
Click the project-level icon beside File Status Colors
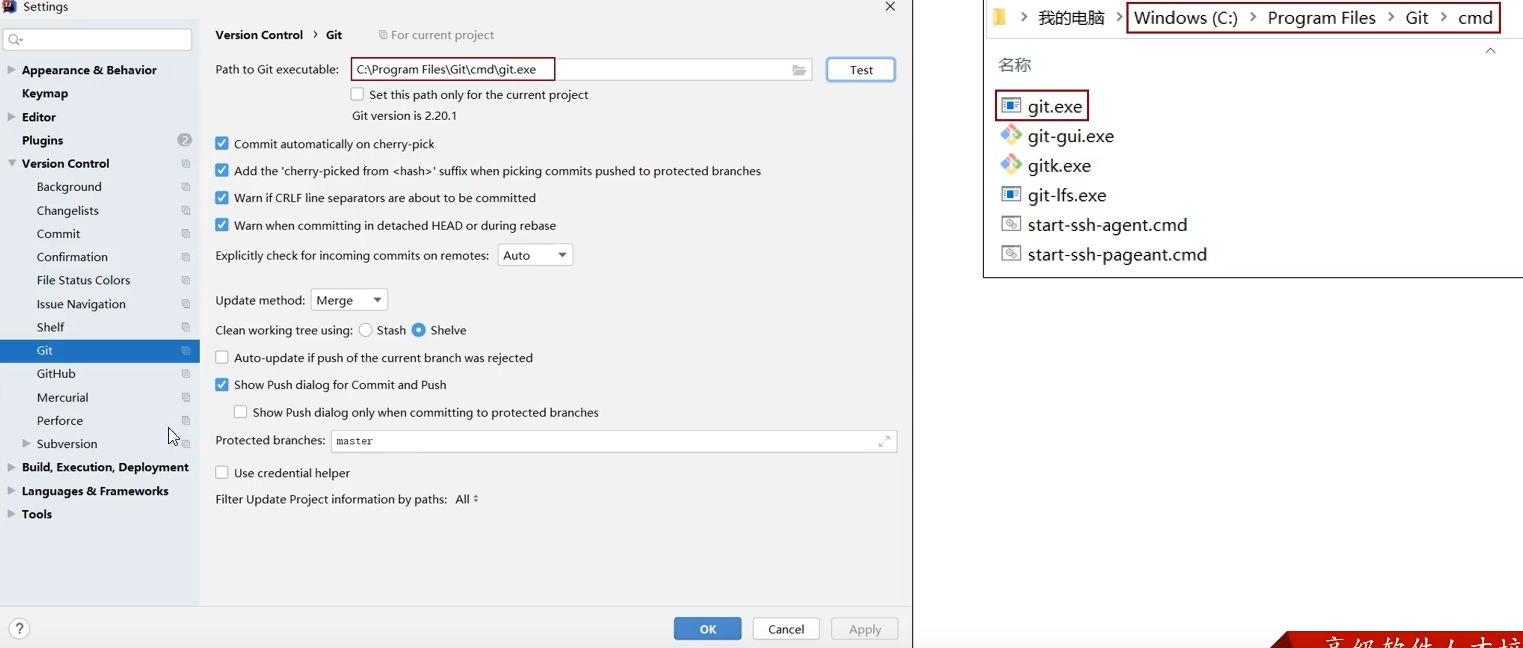point(186,281)
